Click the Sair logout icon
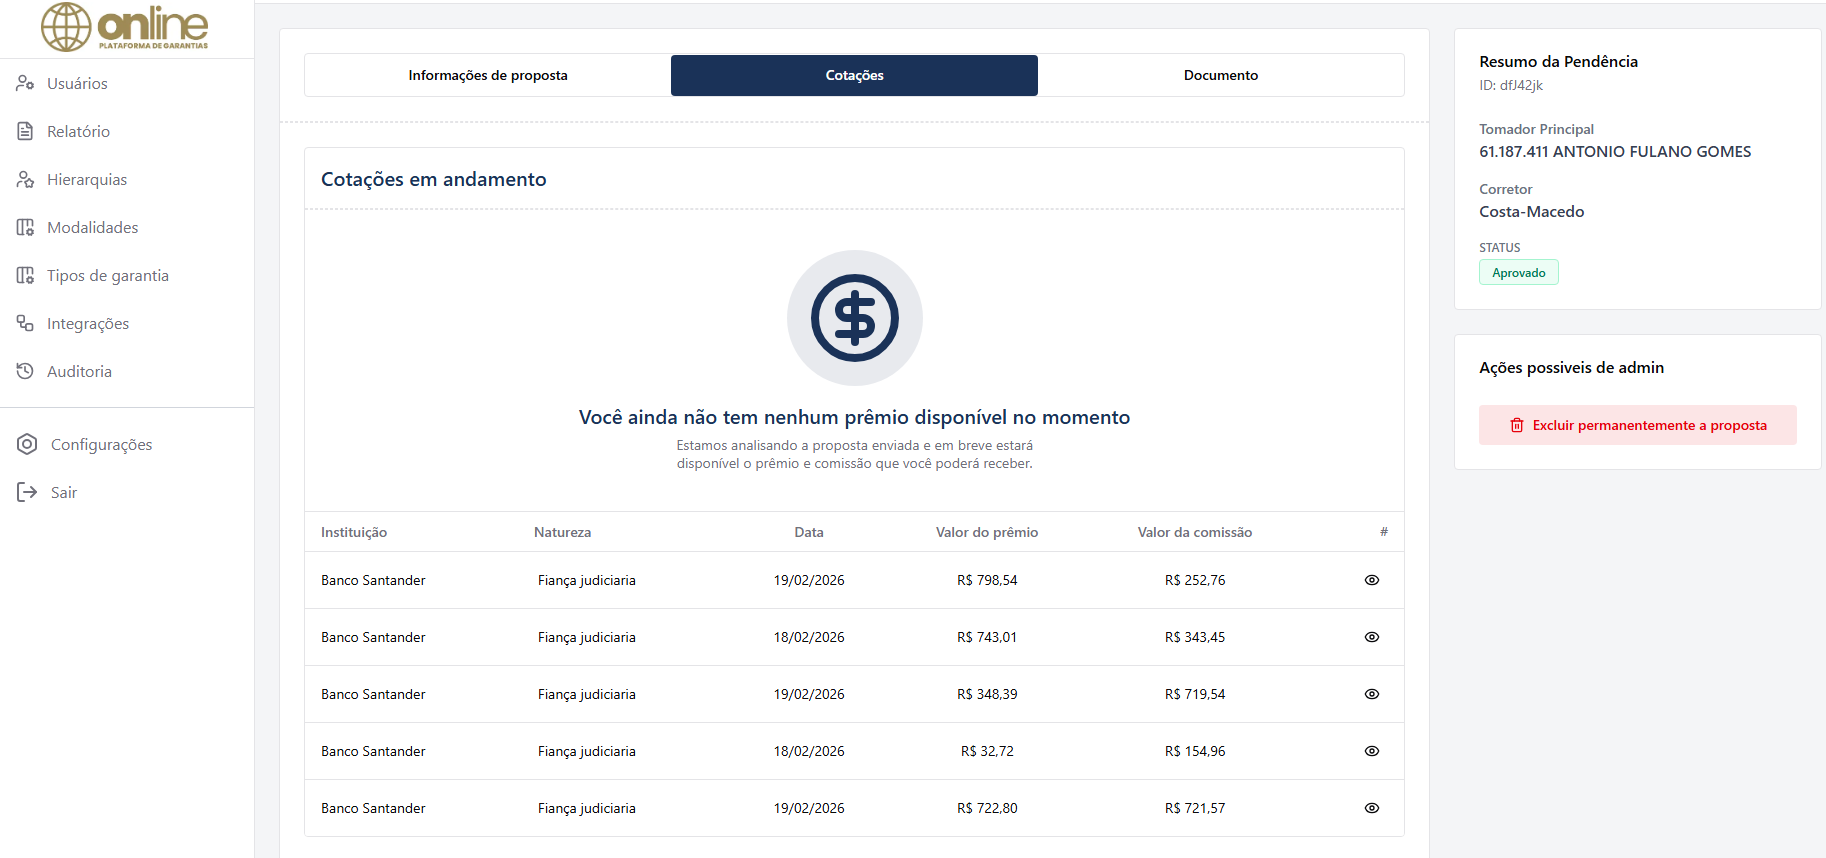1826x858 pixels. coord(27,492)
